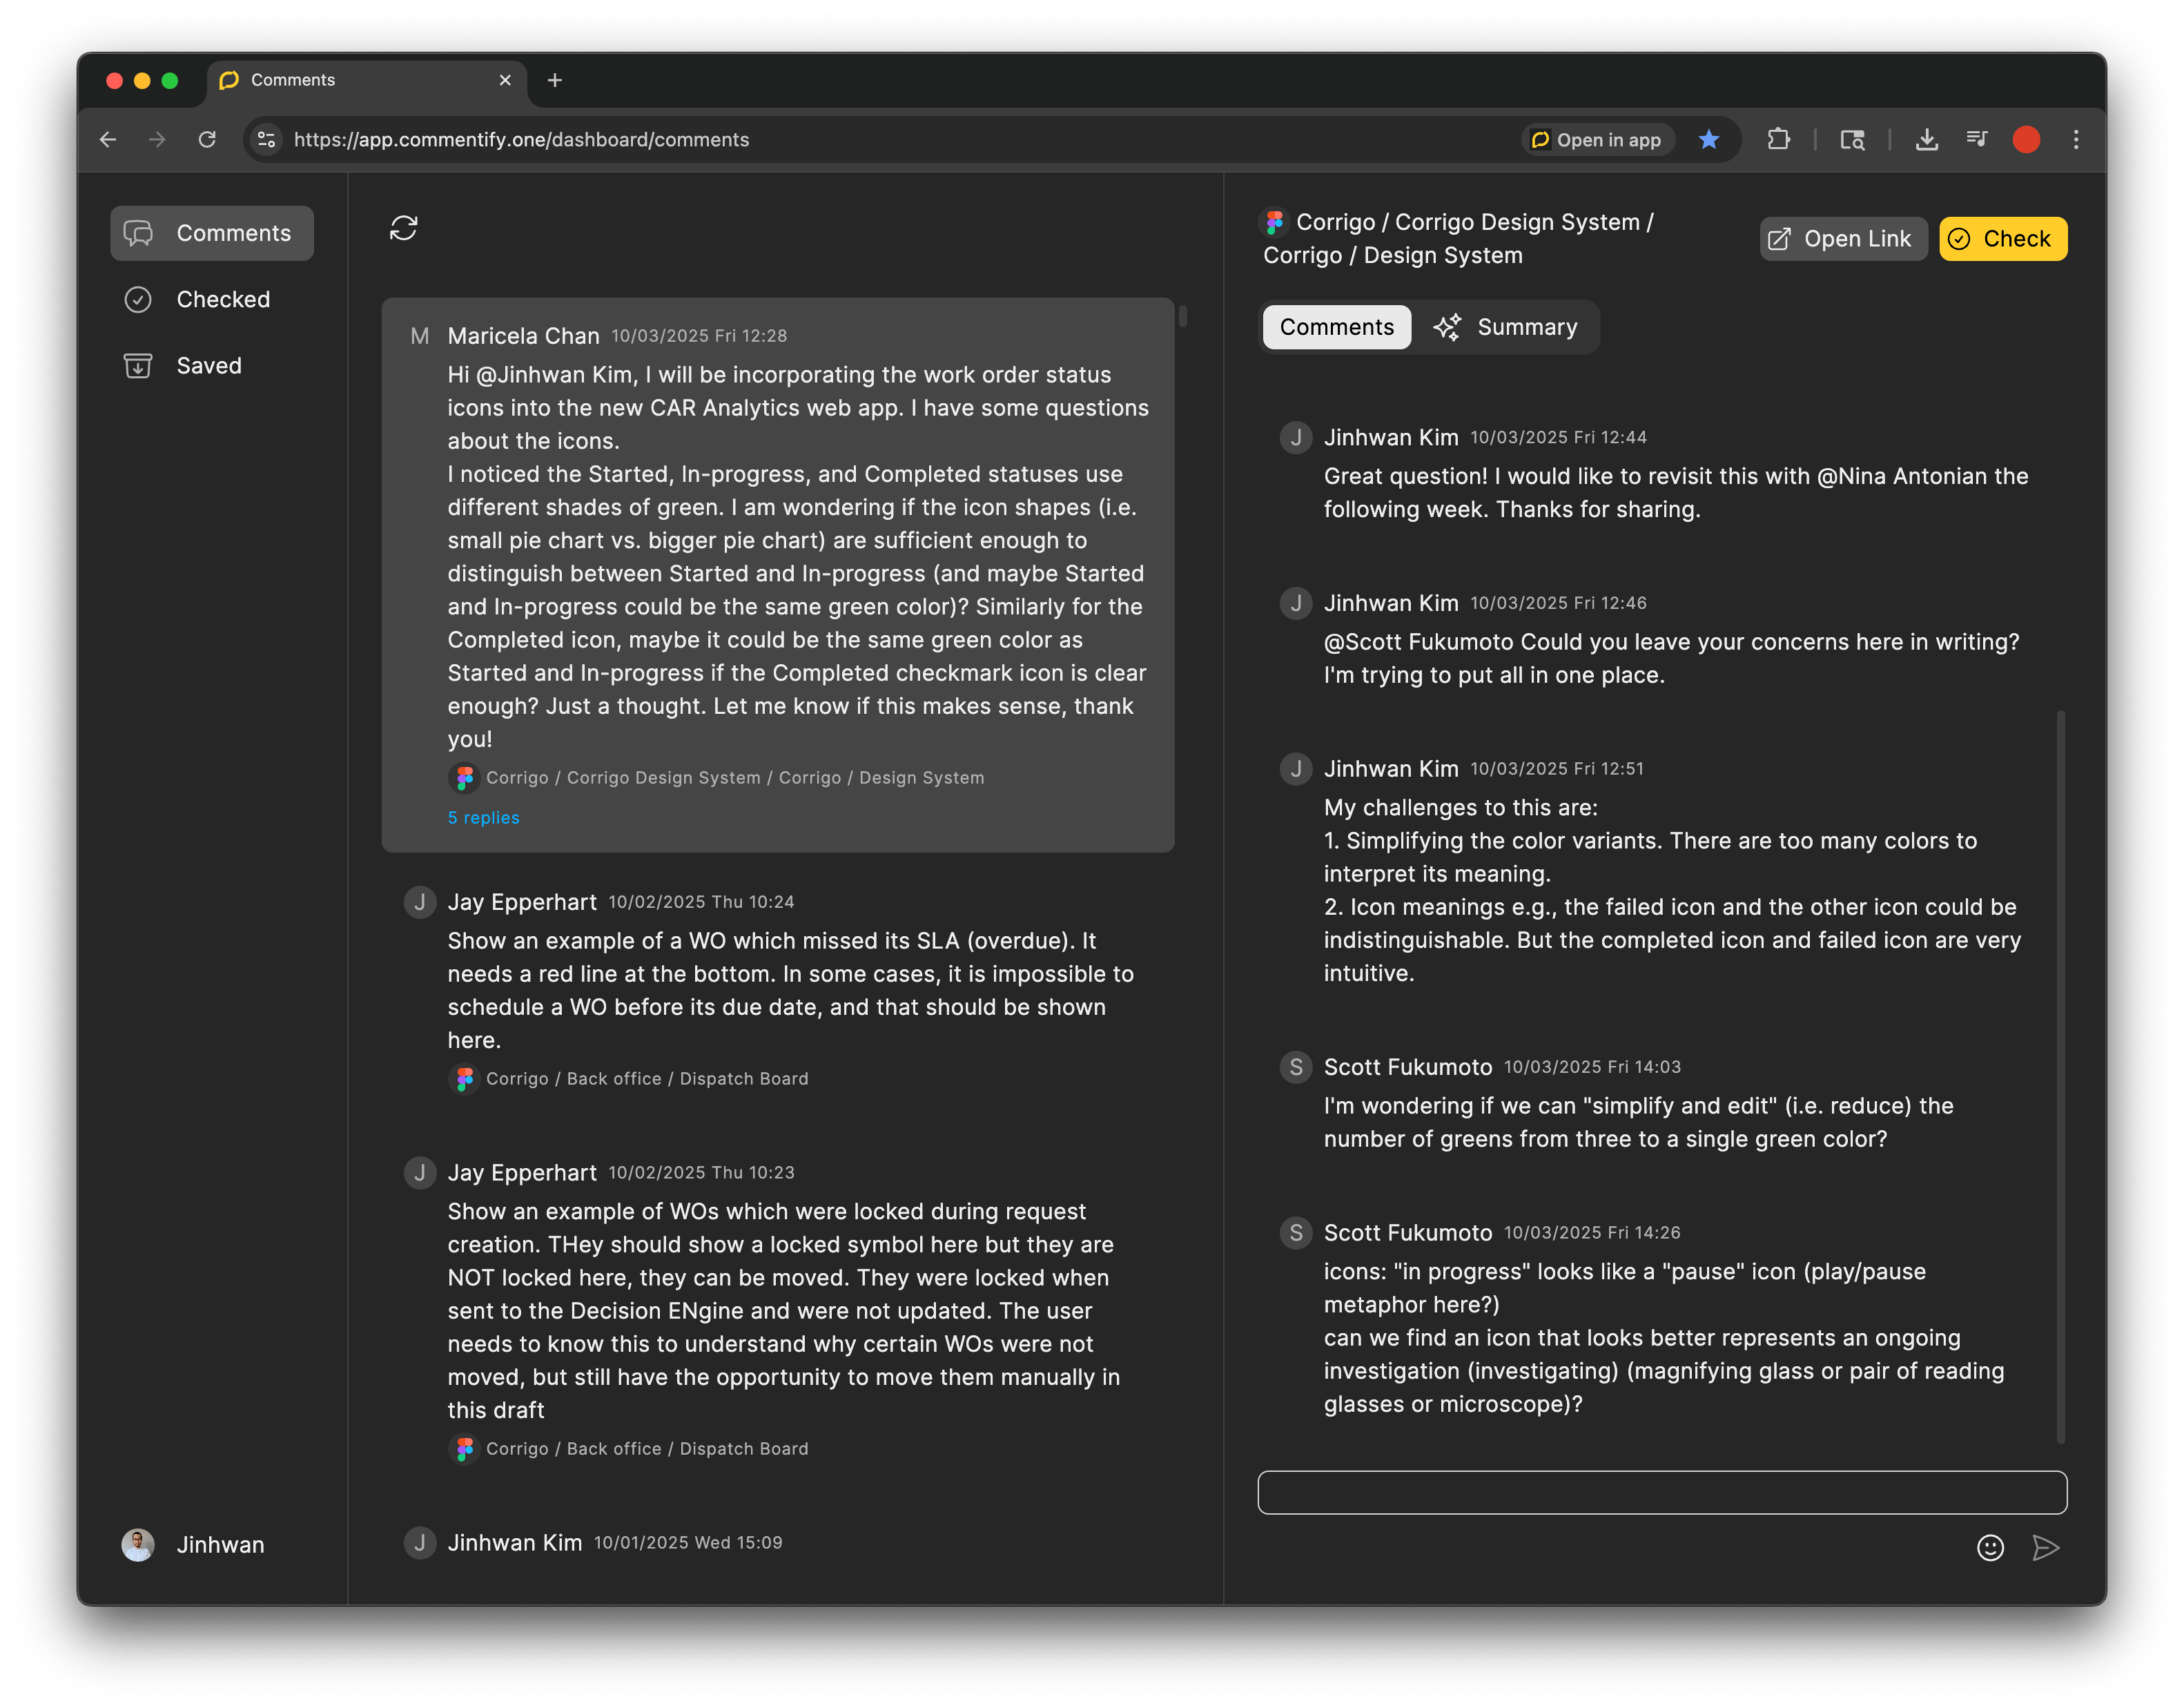Send the reply with the paper plane icon
Screen dimensions: 2184x1708
click(x=2046, y=1547)
